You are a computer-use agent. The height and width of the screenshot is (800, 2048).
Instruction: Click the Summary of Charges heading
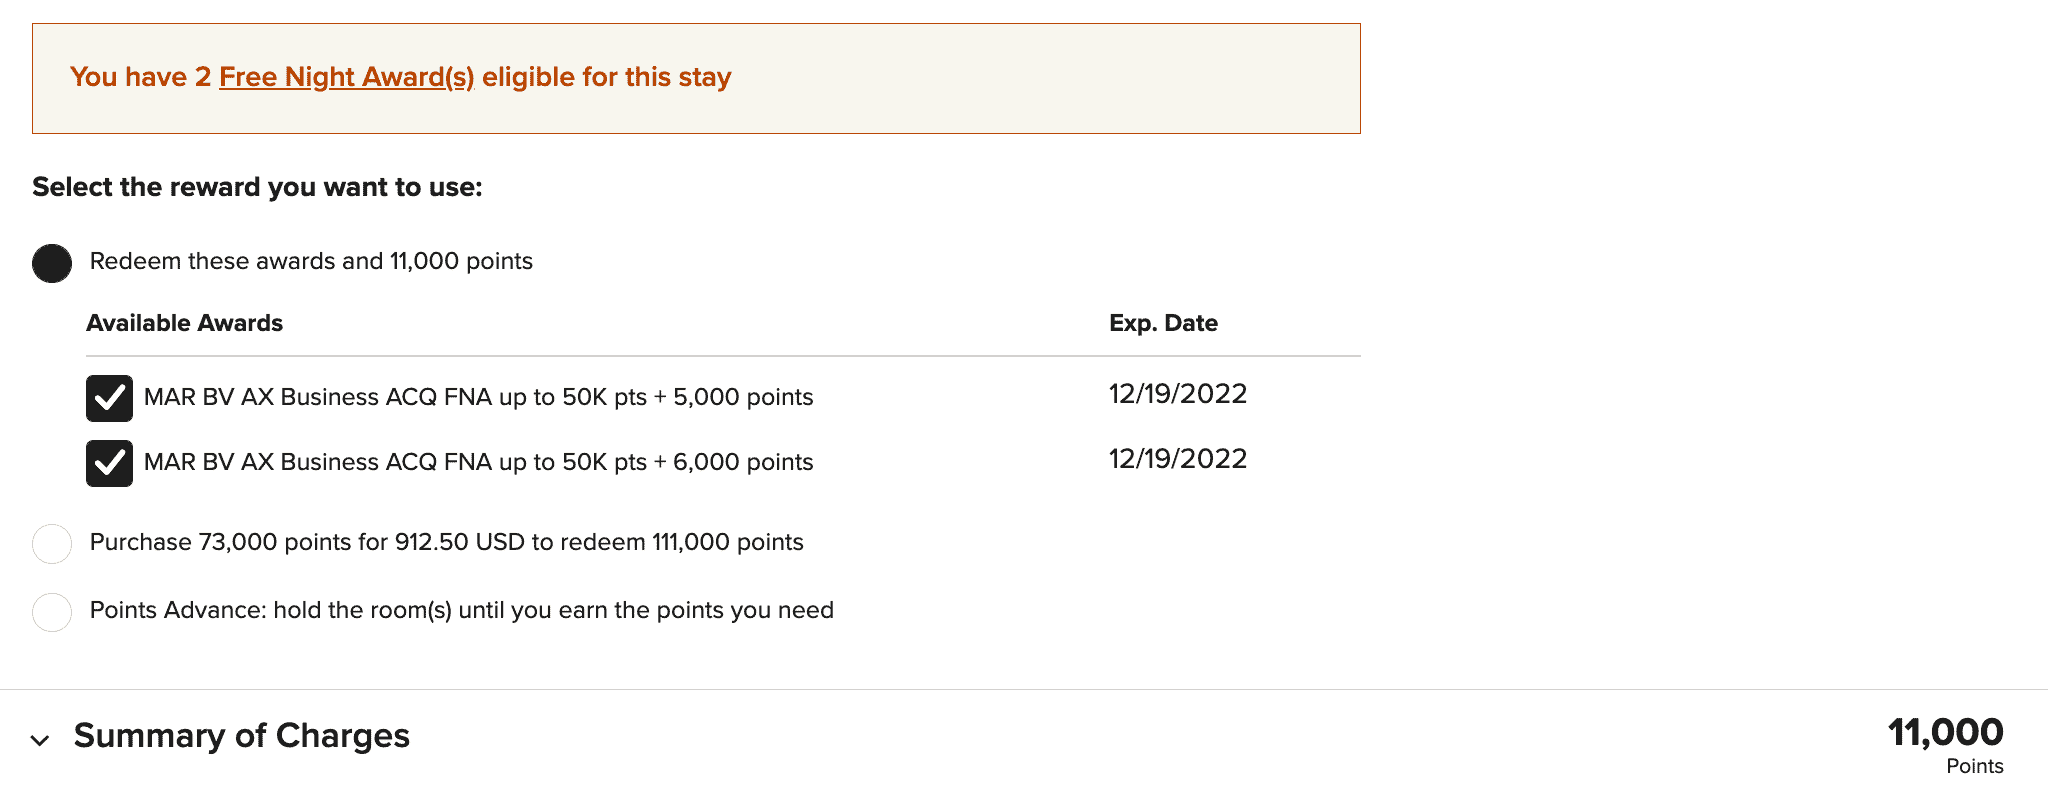tap(241, 736)
